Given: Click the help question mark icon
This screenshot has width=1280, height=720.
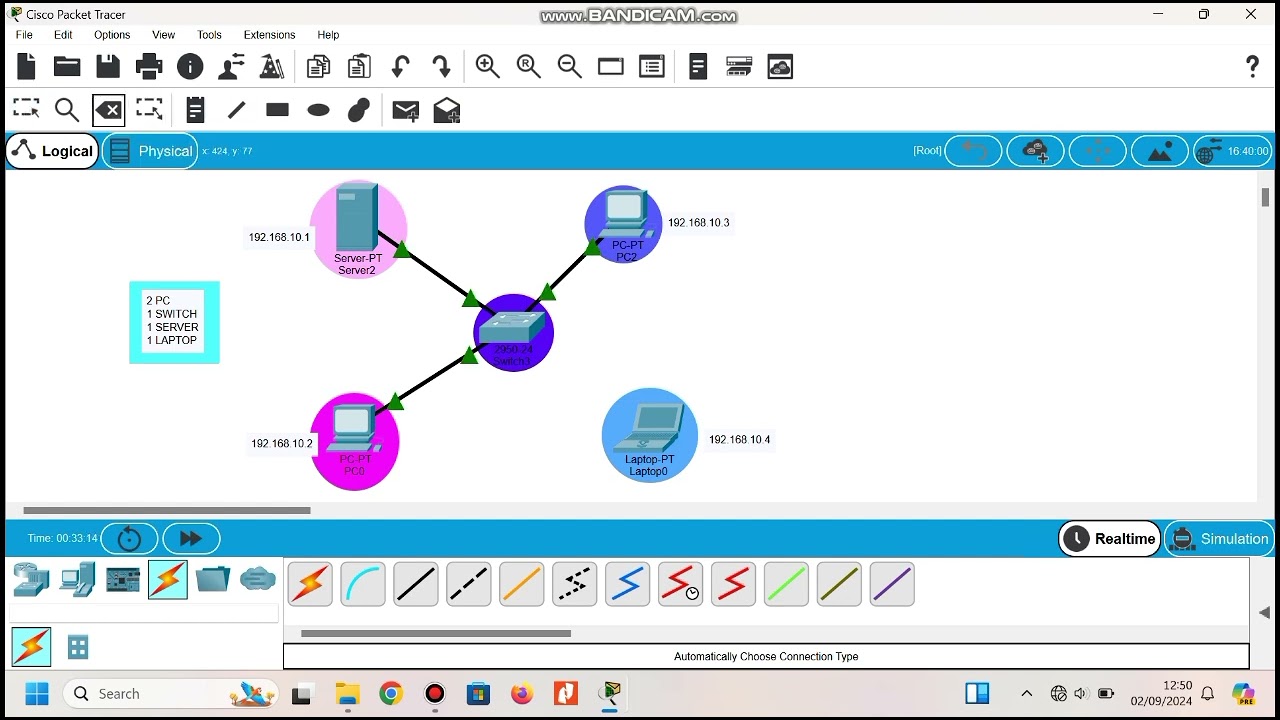Looking at the screenshot, I should (1252, 67).
